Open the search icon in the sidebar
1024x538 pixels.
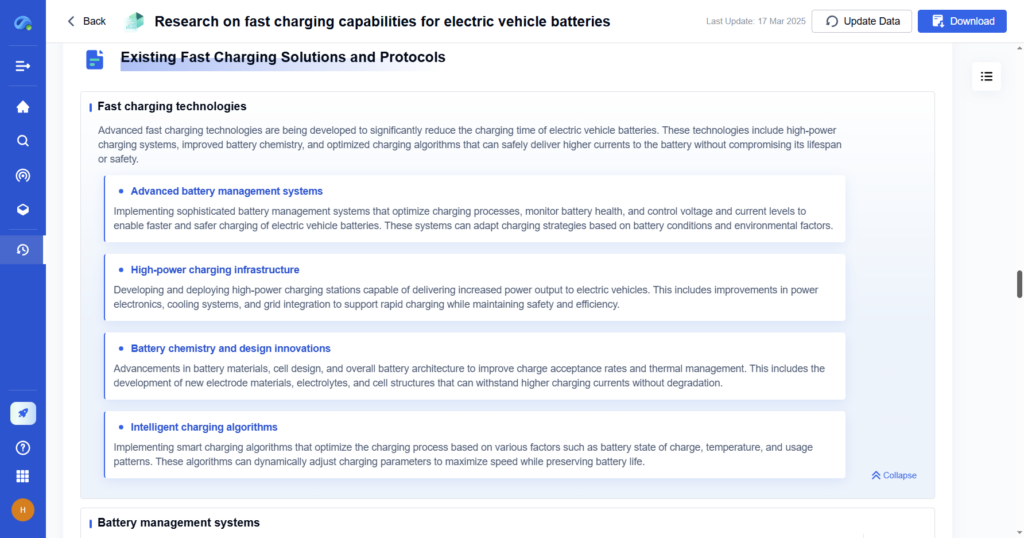click(22, 141)
